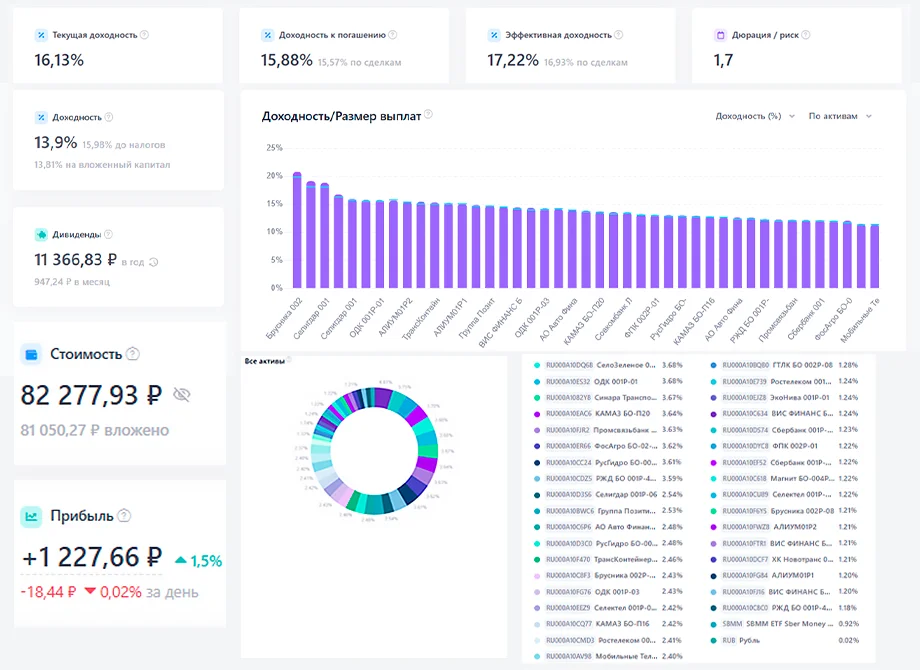The image size is (920, 670).
Task: Open the help icon next to Стоимость
Action: [133, 354]
